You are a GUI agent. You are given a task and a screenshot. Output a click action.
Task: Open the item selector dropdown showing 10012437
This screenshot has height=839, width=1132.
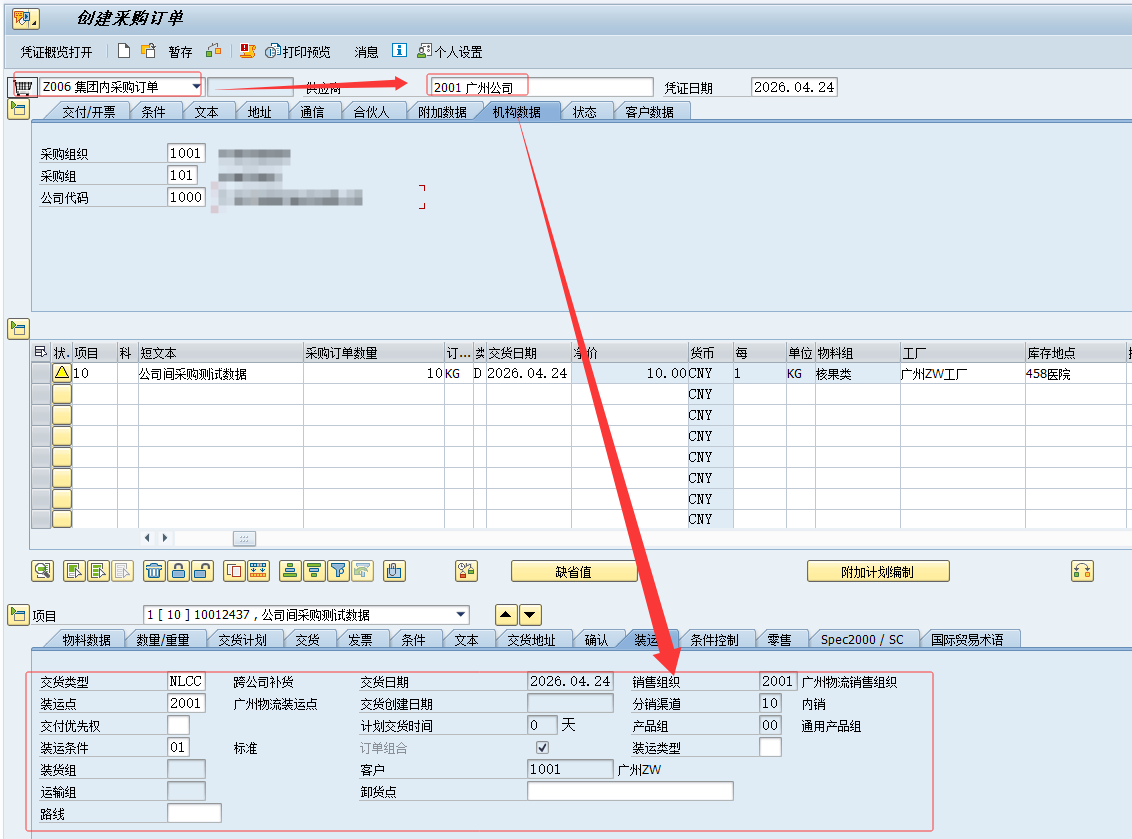460,615
